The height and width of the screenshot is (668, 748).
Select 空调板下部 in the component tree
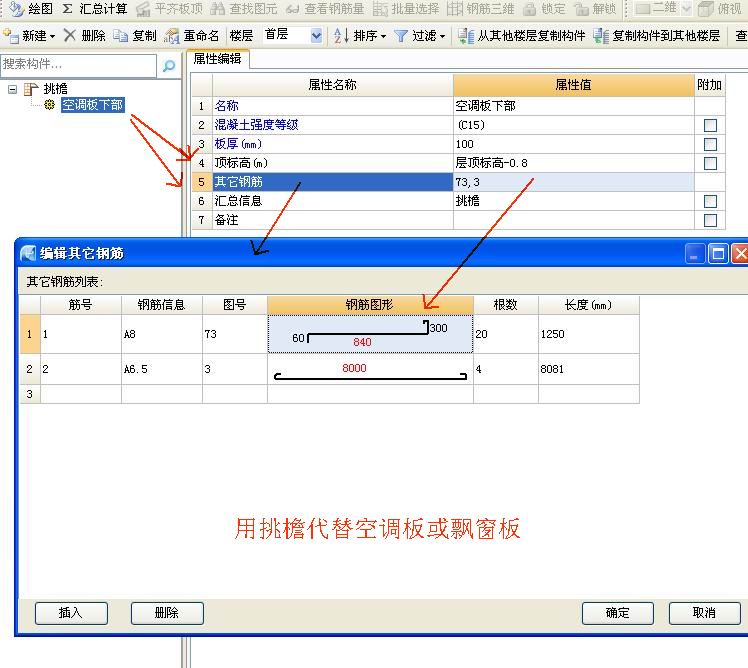[93, 104]
